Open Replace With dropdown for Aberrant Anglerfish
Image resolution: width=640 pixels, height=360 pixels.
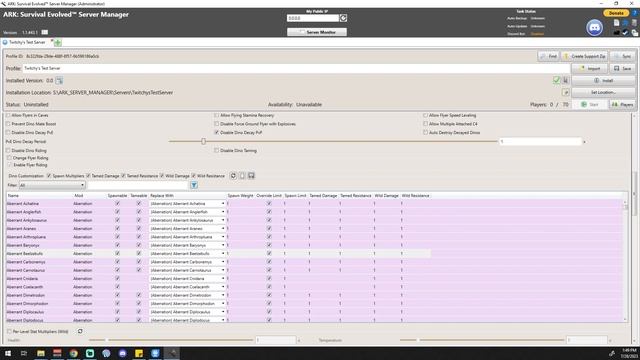(223, 212)
